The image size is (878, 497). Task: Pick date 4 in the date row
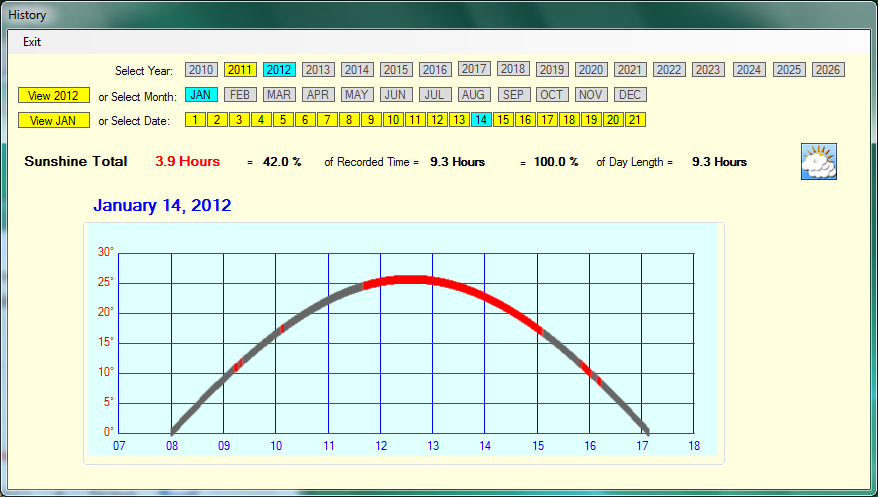tap(261, 120)
